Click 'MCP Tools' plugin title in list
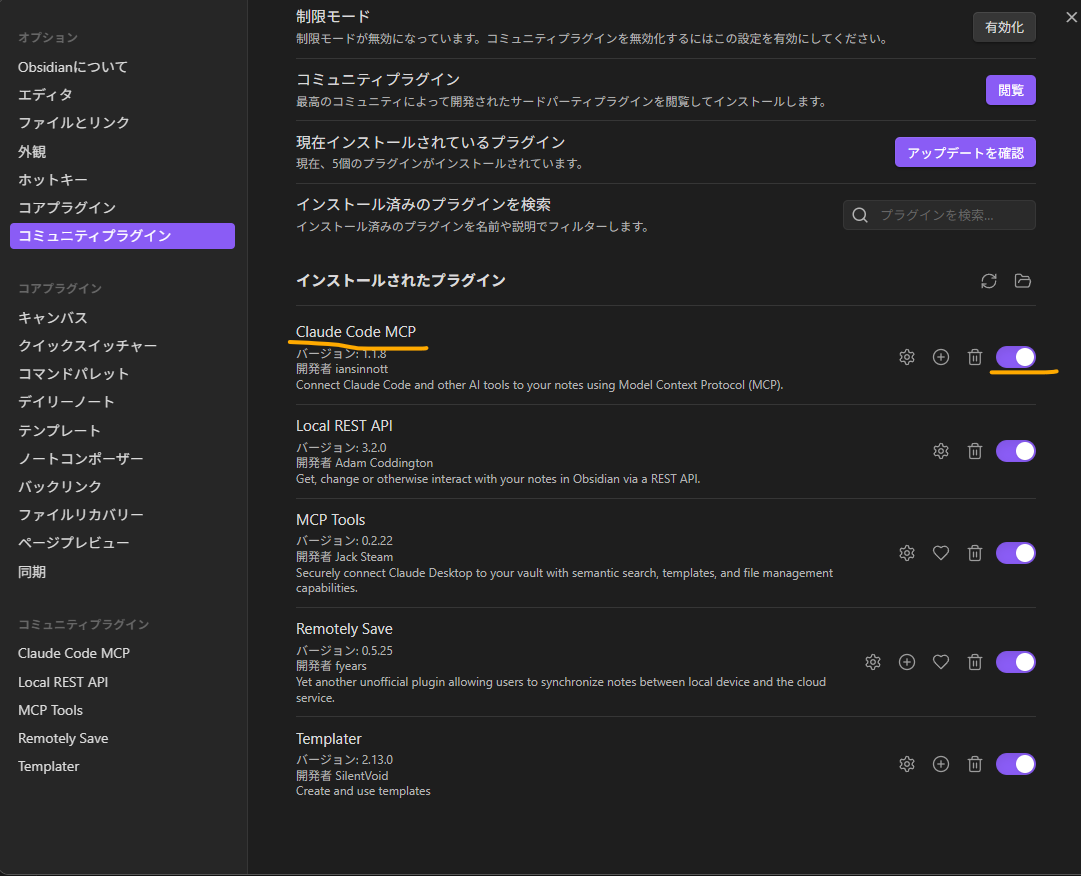The height and width of the screenshot is (876, 1081). point(330,520)
